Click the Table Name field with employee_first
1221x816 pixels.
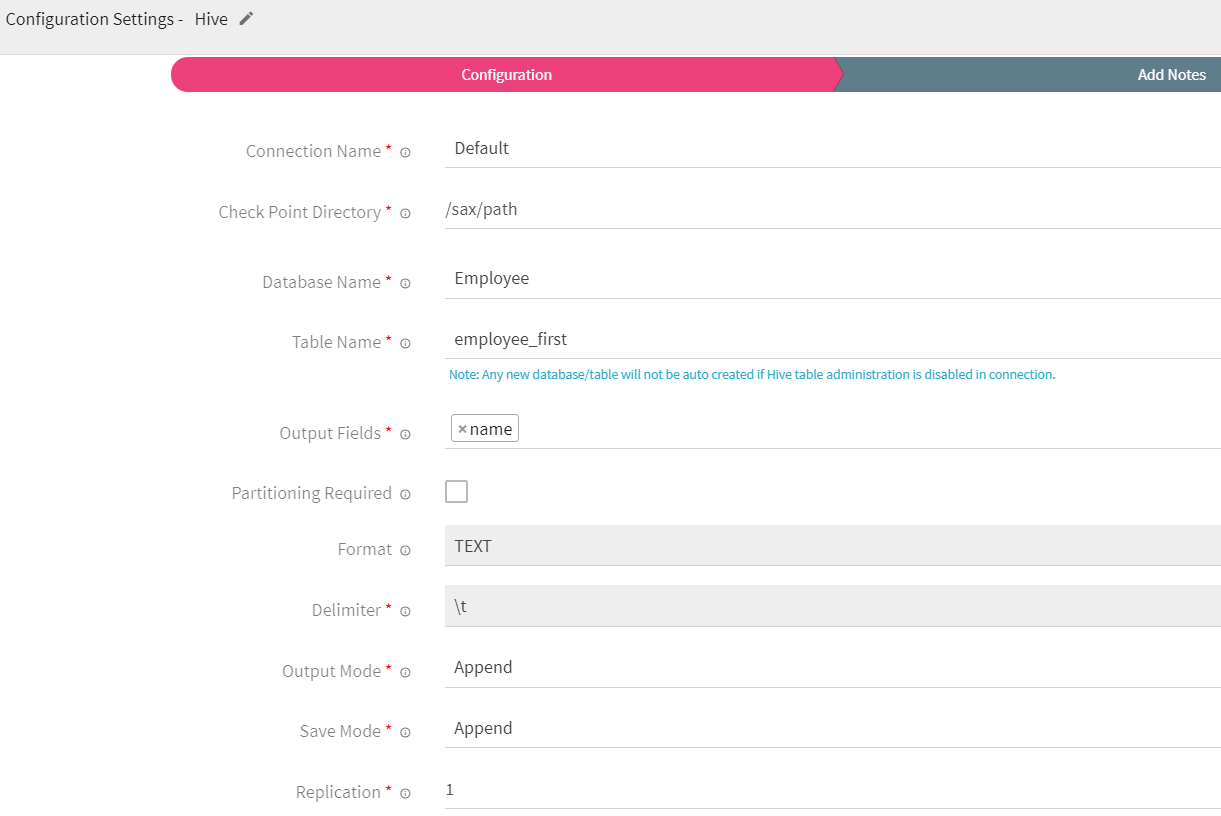coord(832,339)
